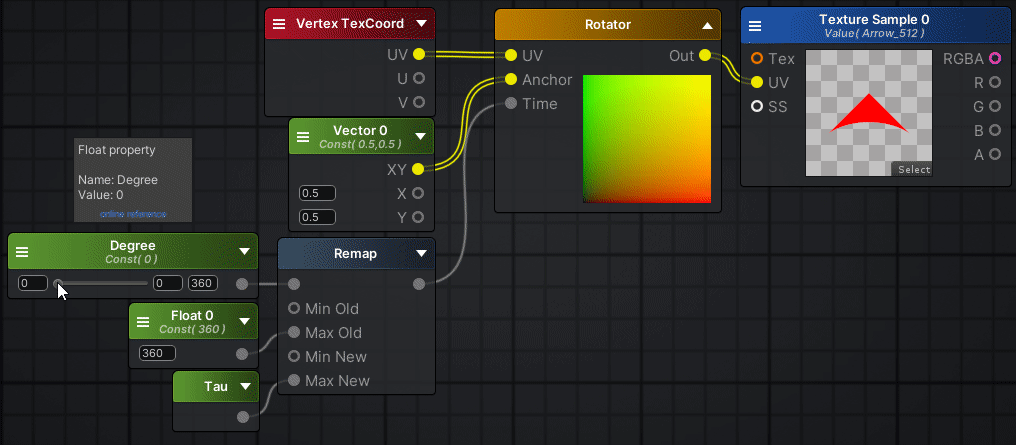Image resolution: width=1016 pixels, height=445 pixels.
Task: Click the Degree slider track
Action: coord(101,283)
